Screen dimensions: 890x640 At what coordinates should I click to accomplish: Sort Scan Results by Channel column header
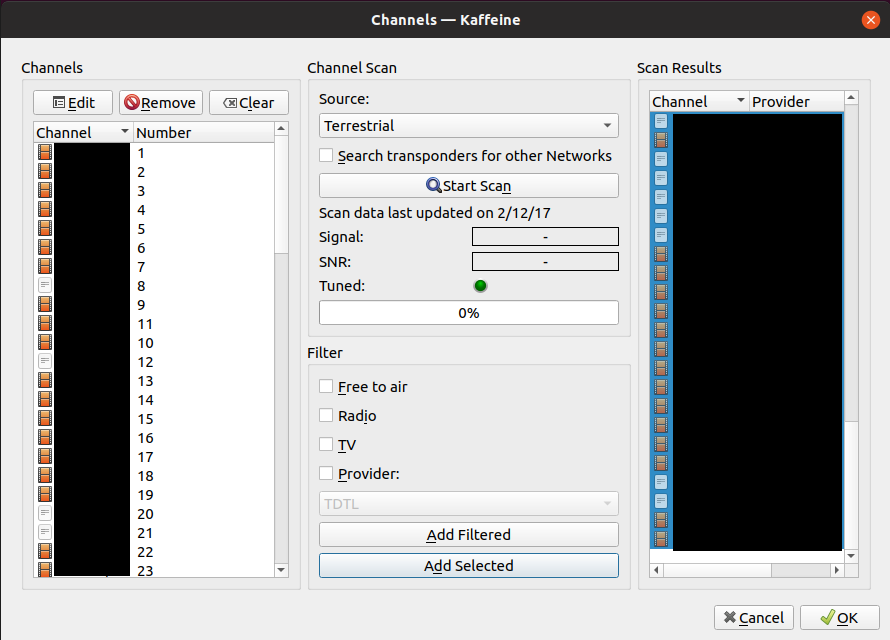point(699,102)
